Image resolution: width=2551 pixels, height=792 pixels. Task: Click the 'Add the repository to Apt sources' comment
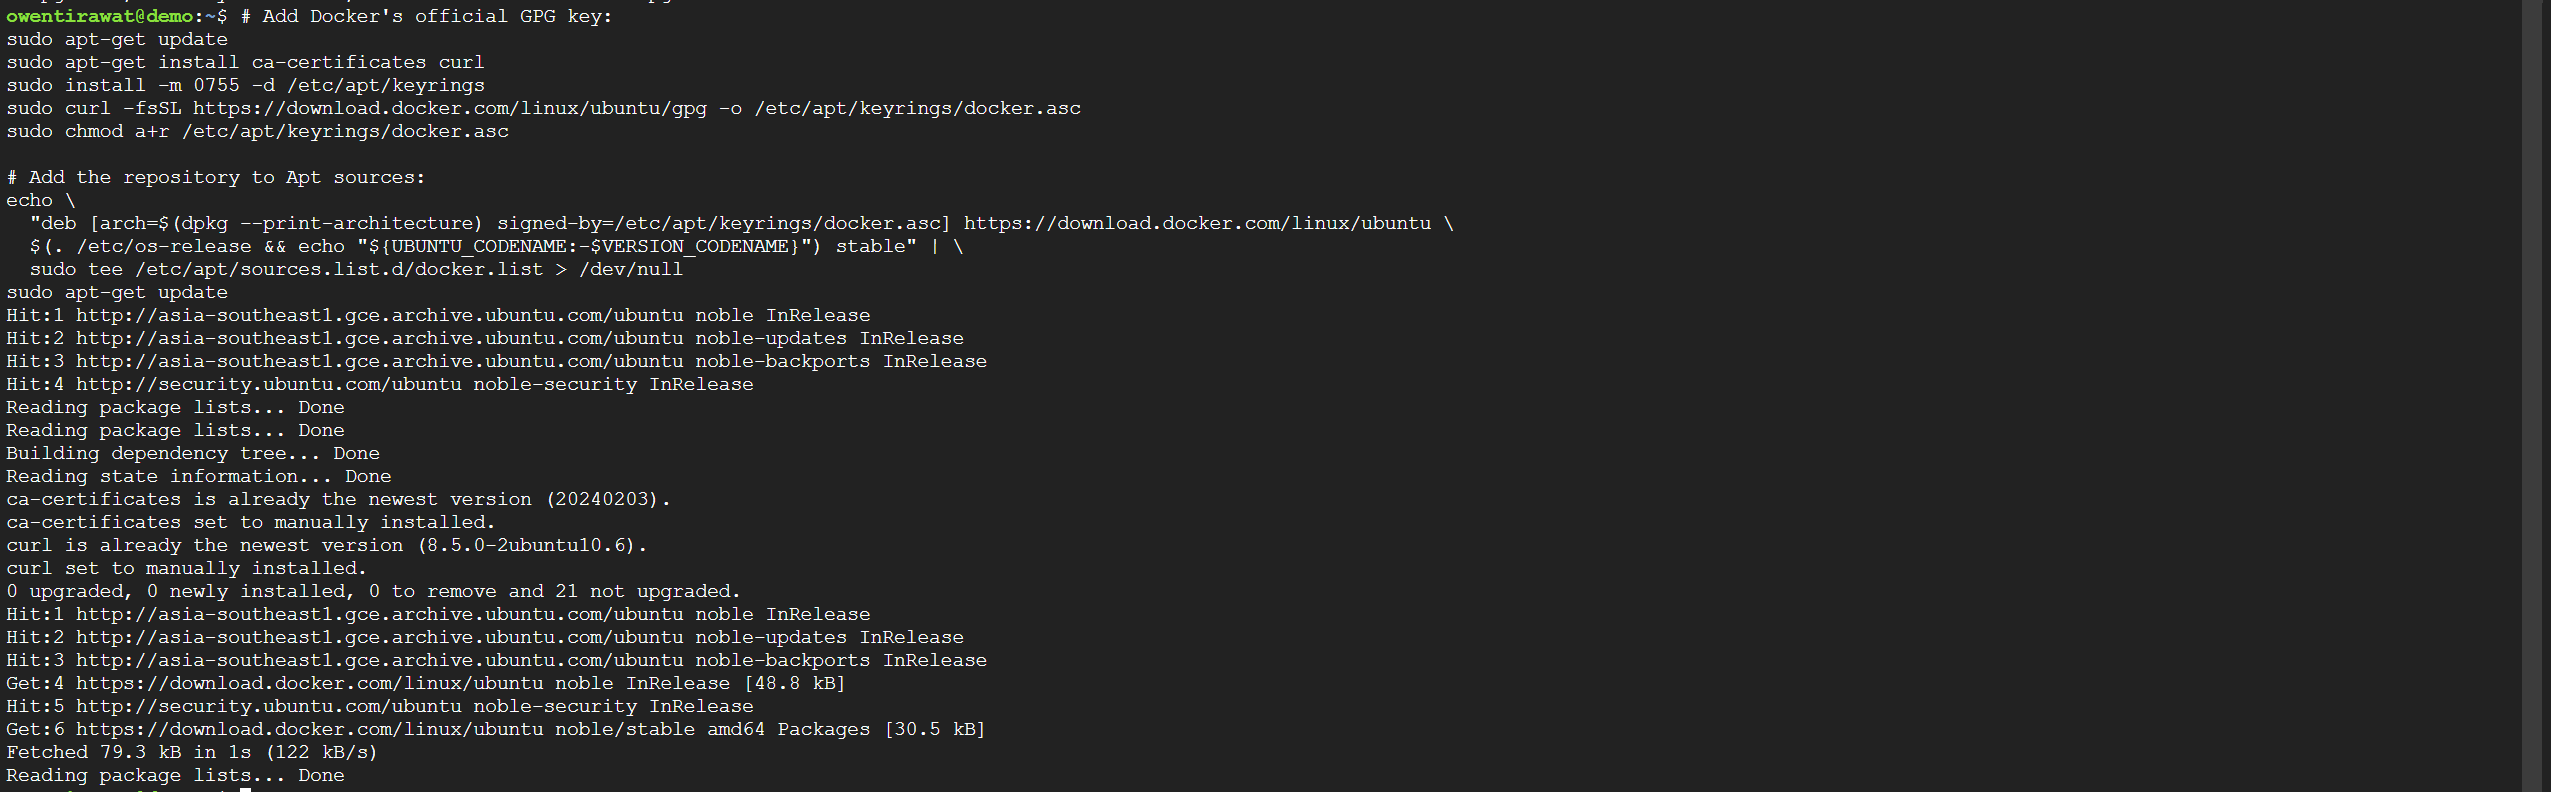click(x=215, y=177)
